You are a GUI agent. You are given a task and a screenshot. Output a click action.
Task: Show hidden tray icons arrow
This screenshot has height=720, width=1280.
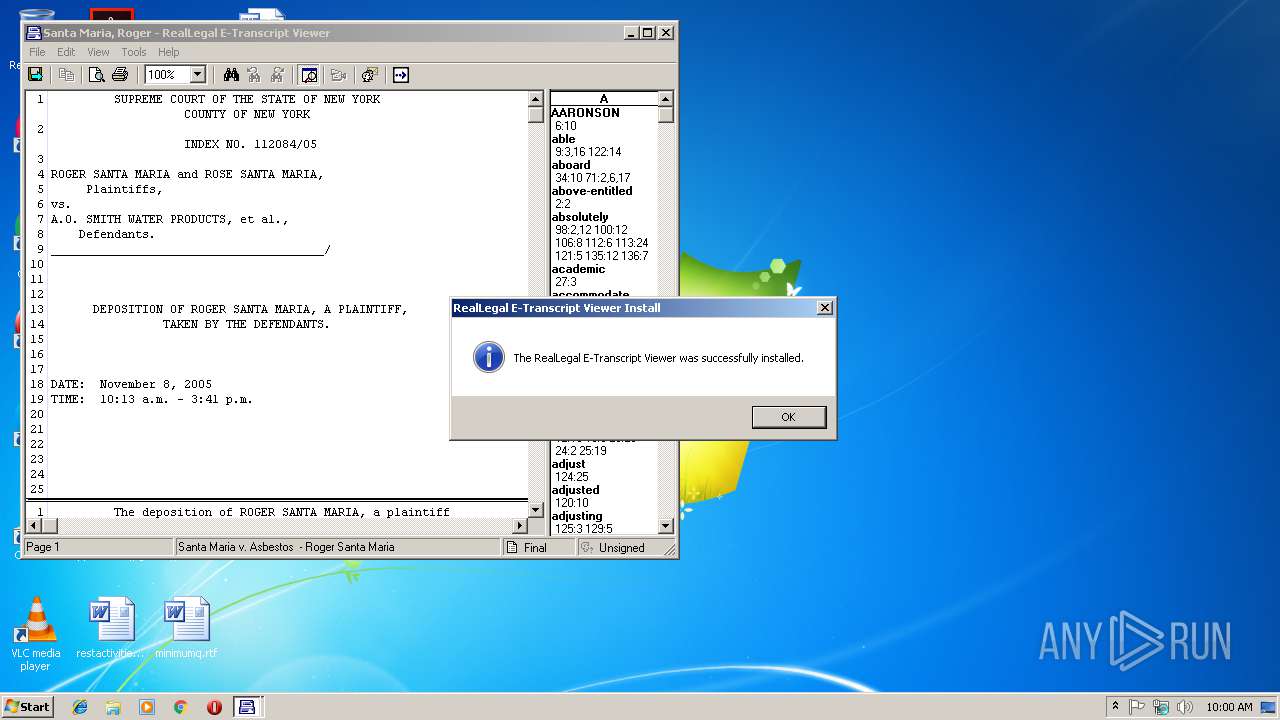point(1115,707)
